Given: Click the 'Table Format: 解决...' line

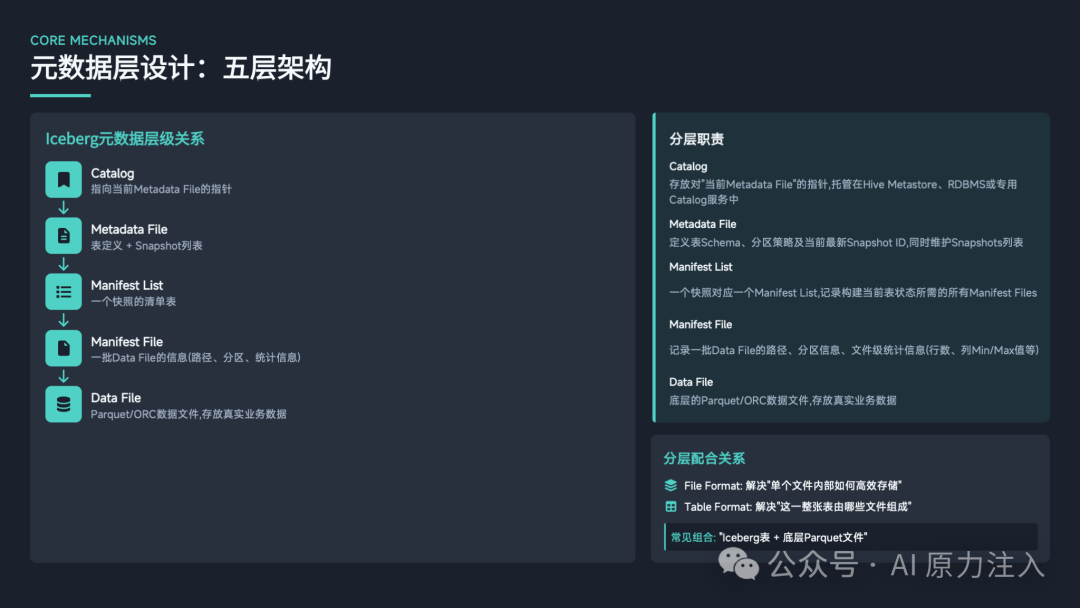Looking at the screenshot, I should [798, 507].
